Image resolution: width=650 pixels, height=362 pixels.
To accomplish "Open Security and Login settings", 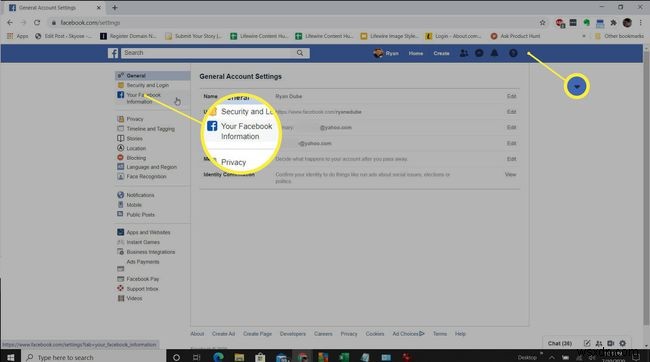I will point(148,85).
